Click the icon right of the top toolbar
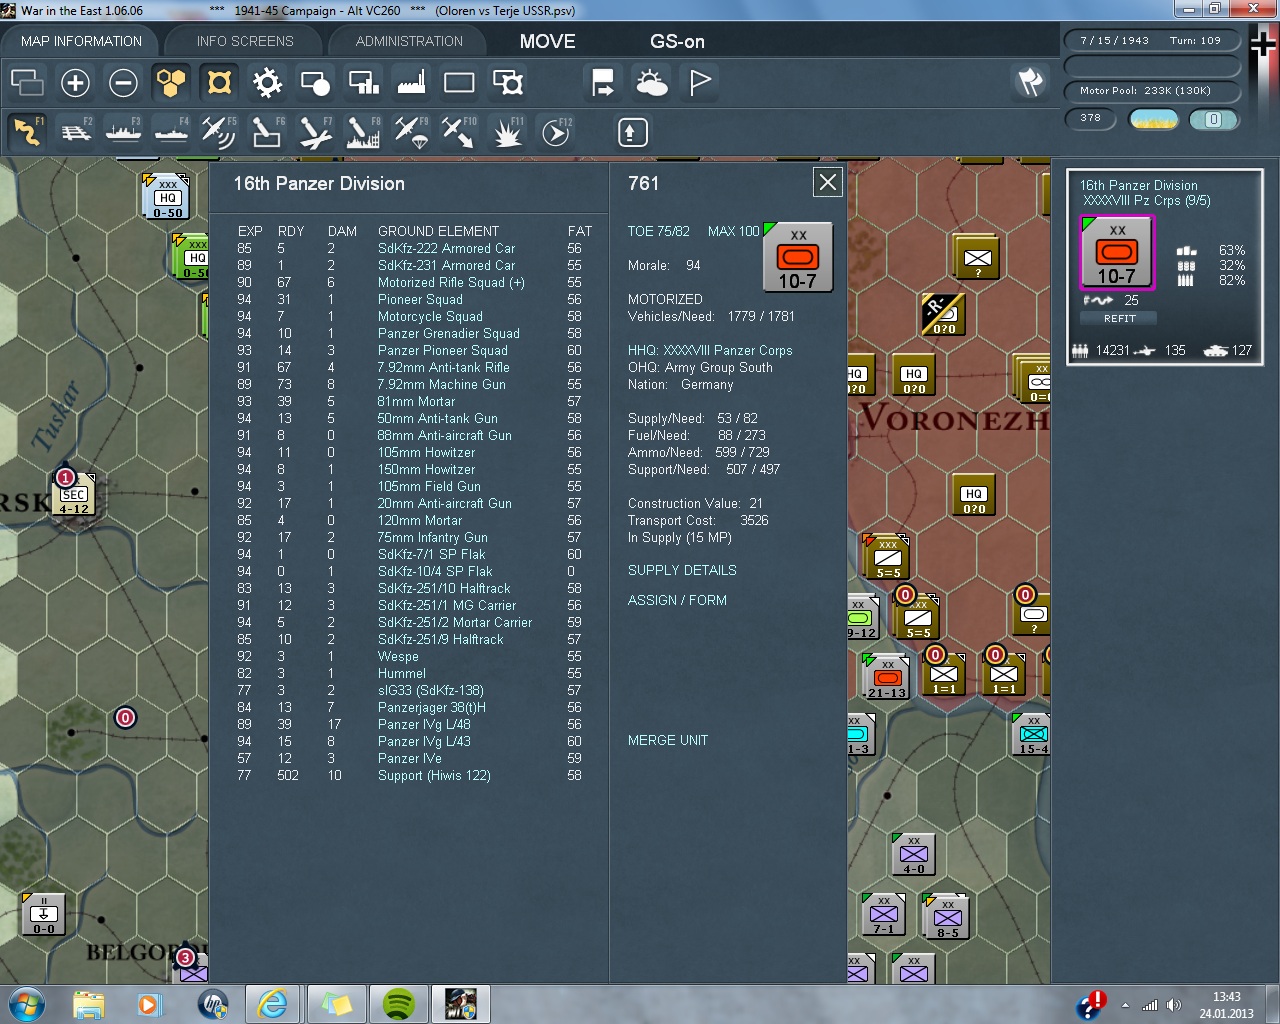 pyautogui.click(x=1030, y=82)
